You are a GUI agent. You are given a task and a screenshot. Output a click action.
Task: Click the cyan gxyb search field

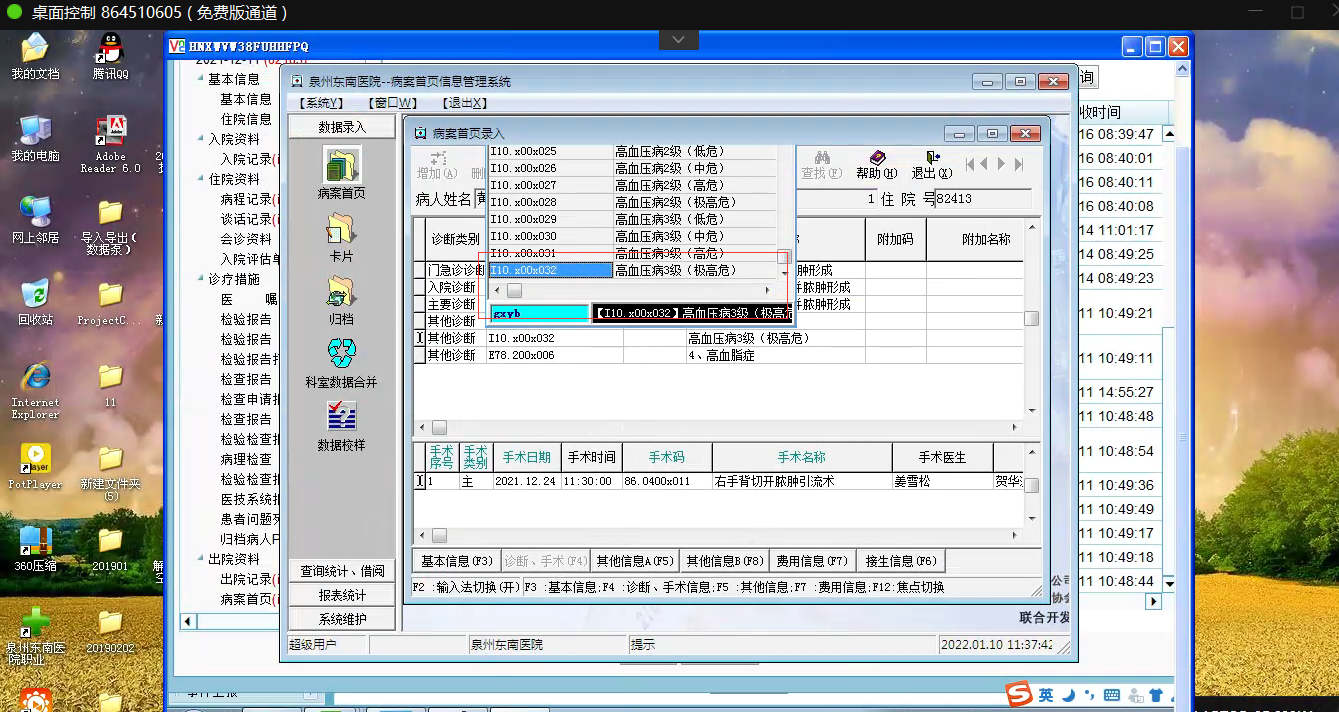pyautogui.click(x=540, y=313)
